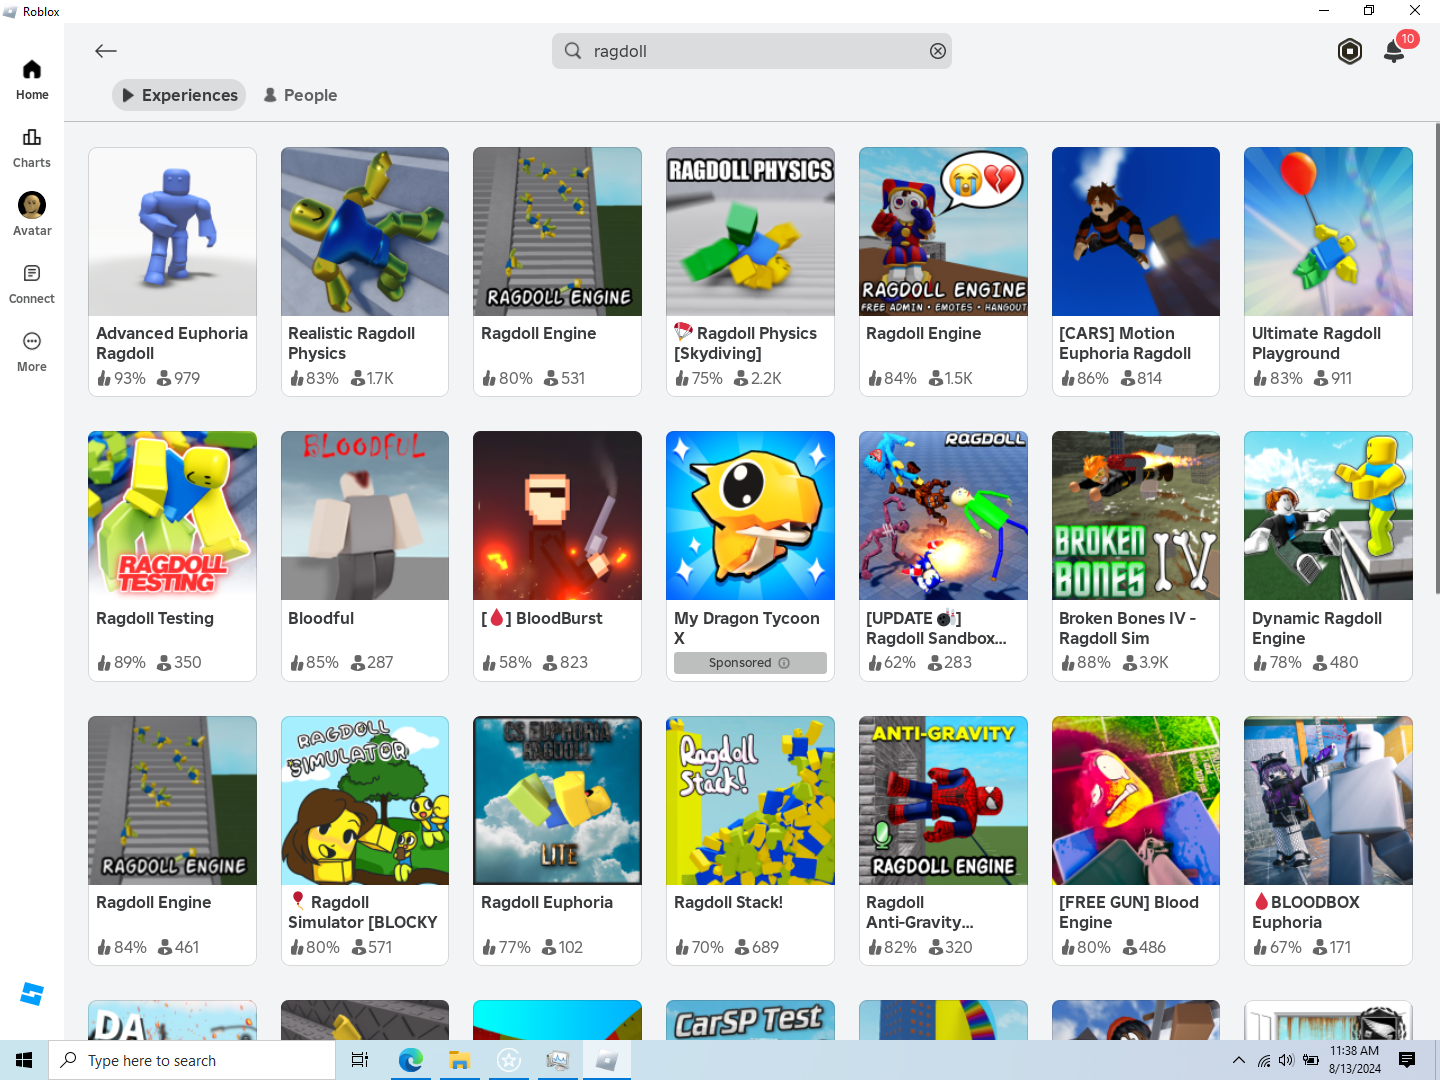1440x1080 pixels.
Task: Open the Bloodful experience
Action: 365,556
